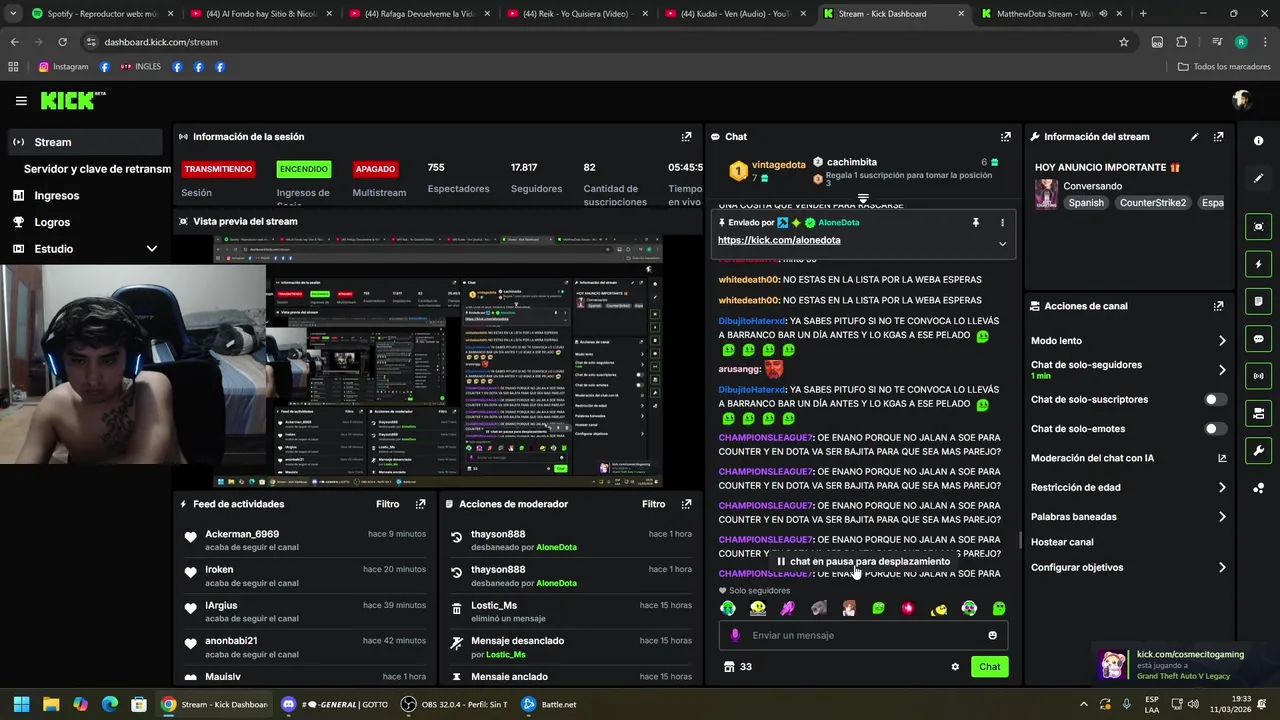Click the pencil icon in right sidebar

(x=1258, y=178)
